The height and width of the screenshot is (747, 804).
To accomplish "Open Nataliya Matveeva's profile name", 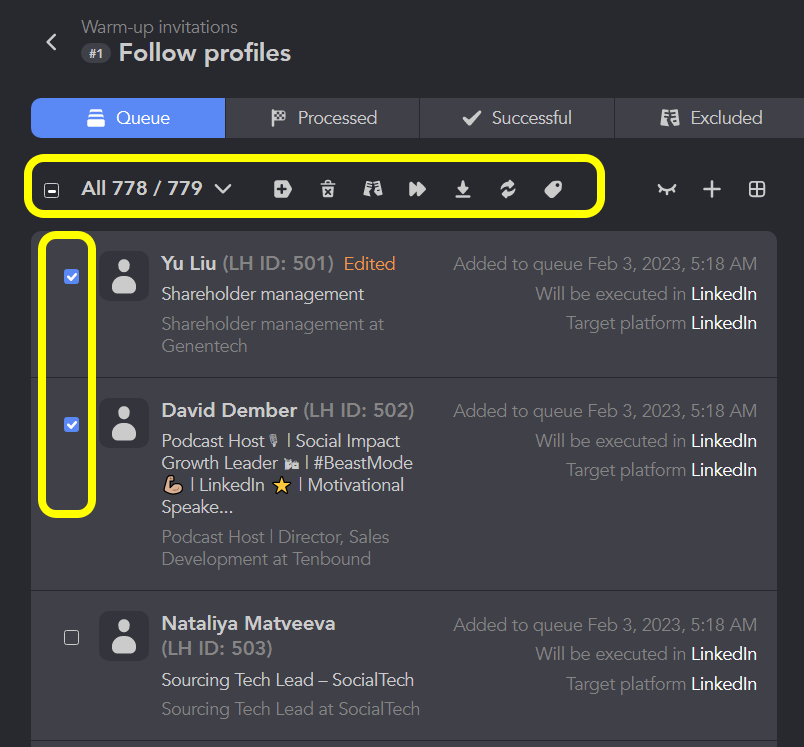I will (248, 624).
